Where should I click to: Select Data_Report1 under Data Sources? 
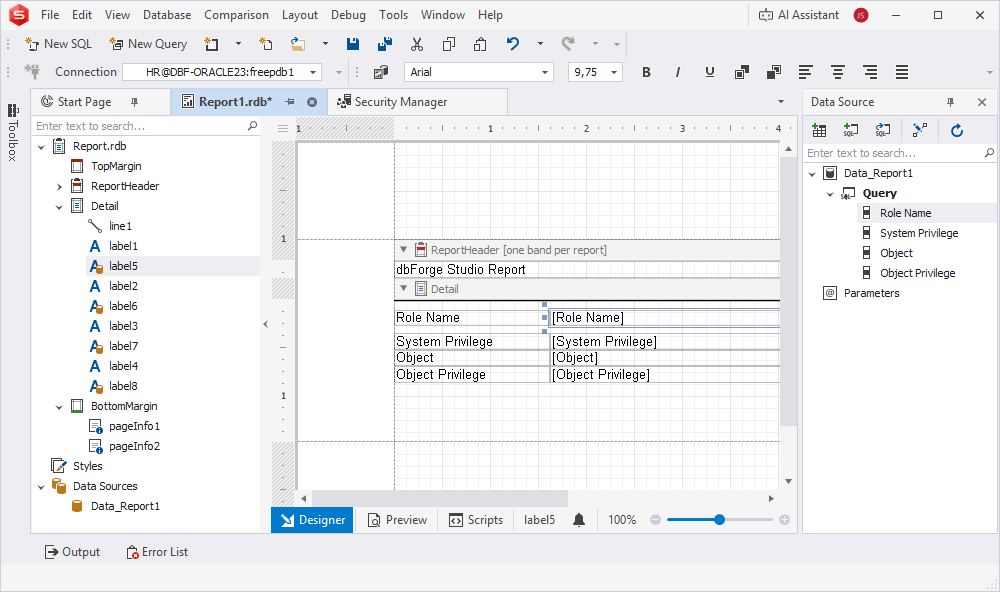(x=125, y=506)
